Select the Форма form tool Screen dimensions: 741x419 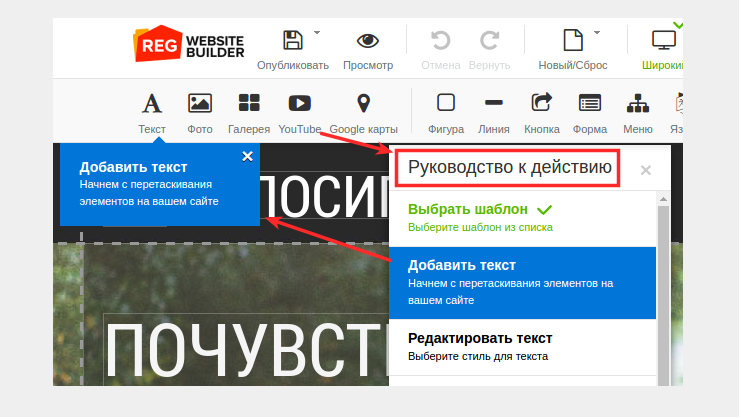(x=590, y=113)
